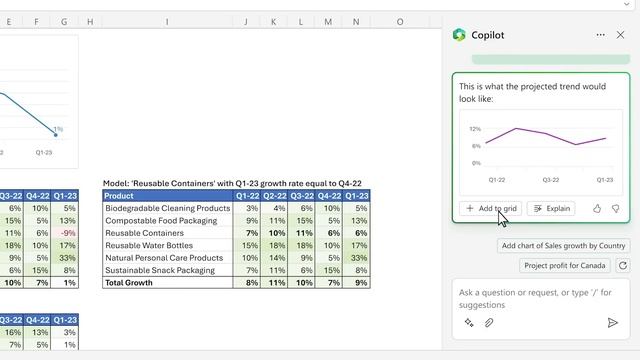Click the Copilot prompt input field
This screenshot has width=640, height=360.
click(541, 298)
